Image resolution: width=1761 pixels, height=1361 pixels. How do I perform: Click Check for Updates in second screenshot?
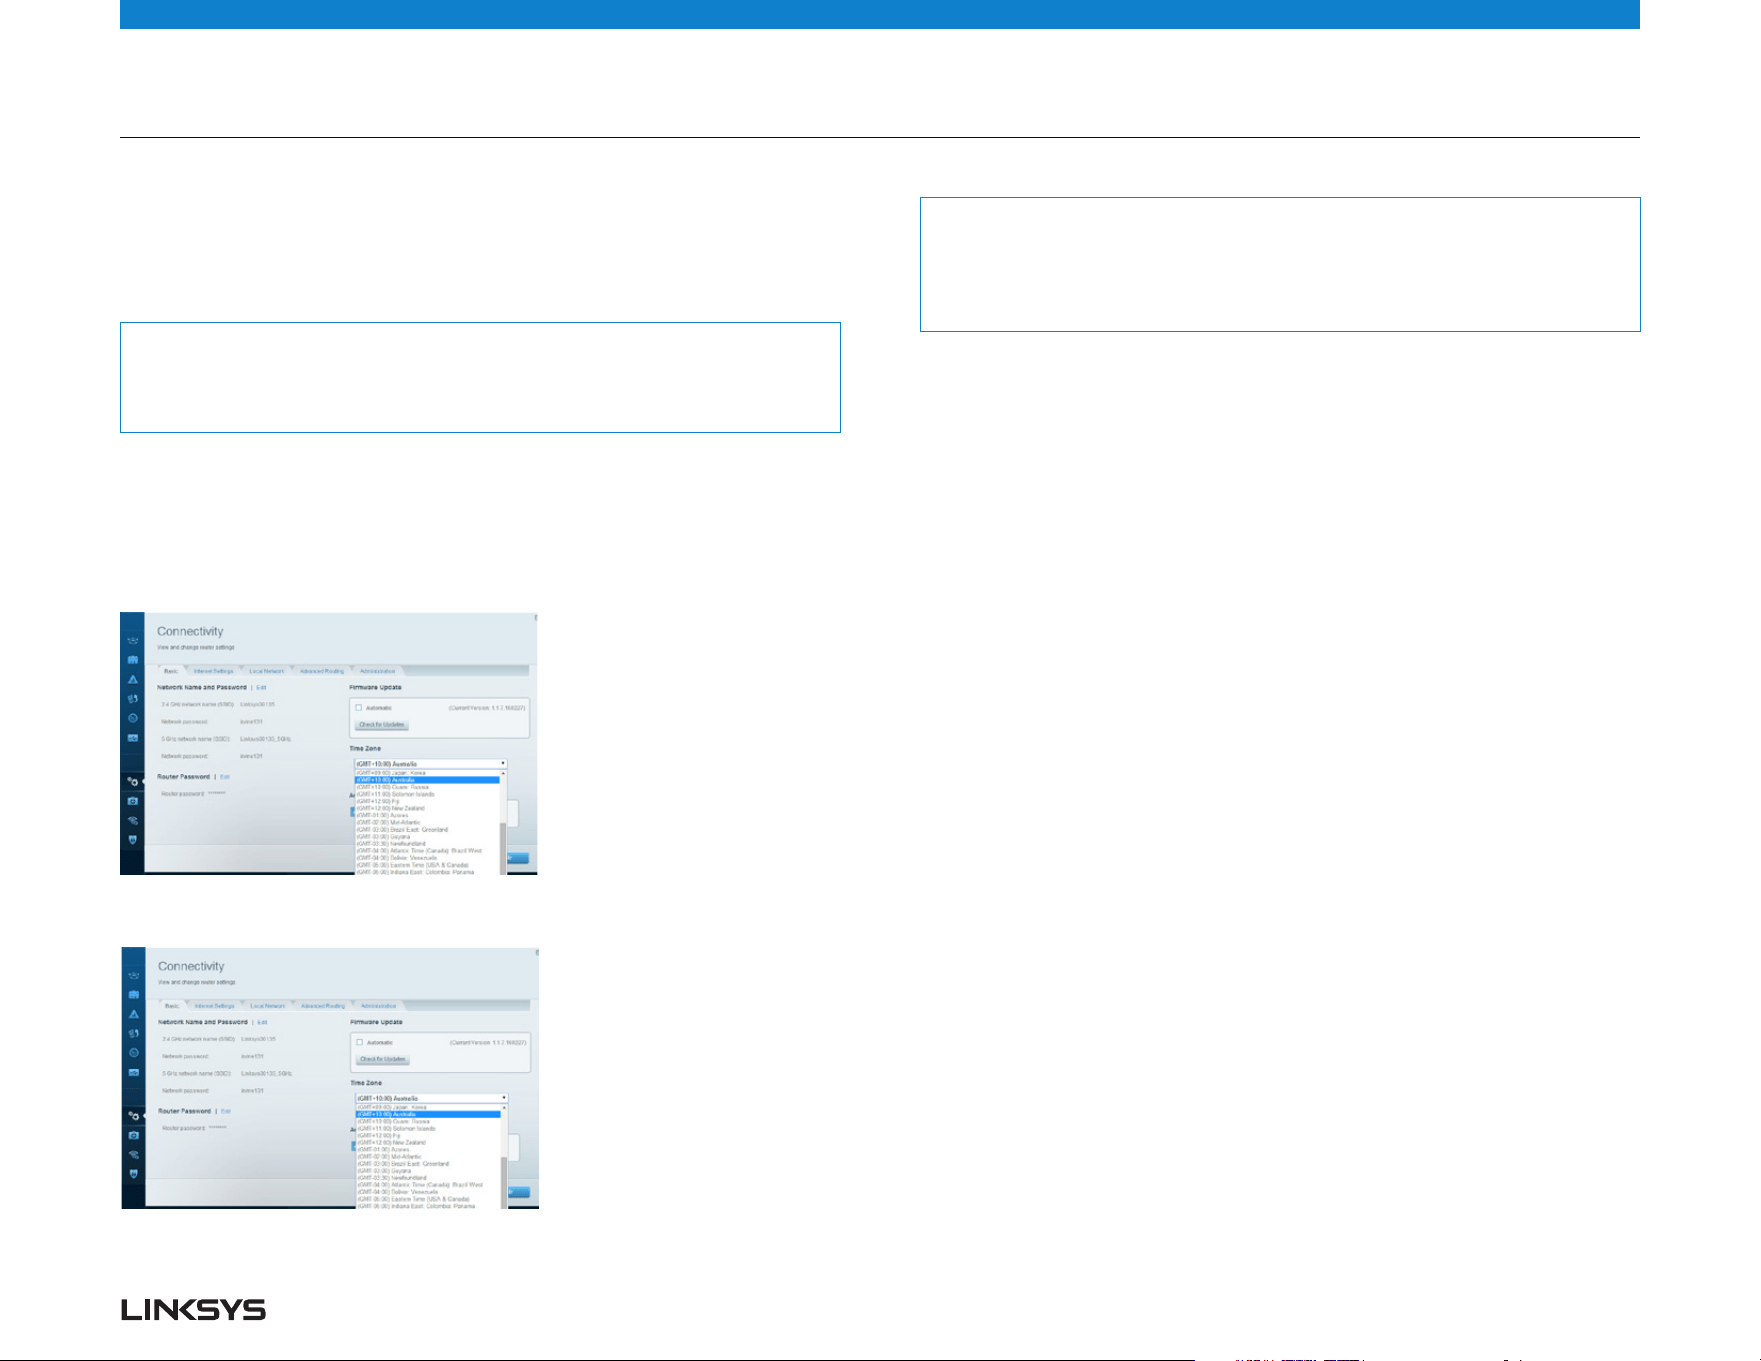[383, 1060]
